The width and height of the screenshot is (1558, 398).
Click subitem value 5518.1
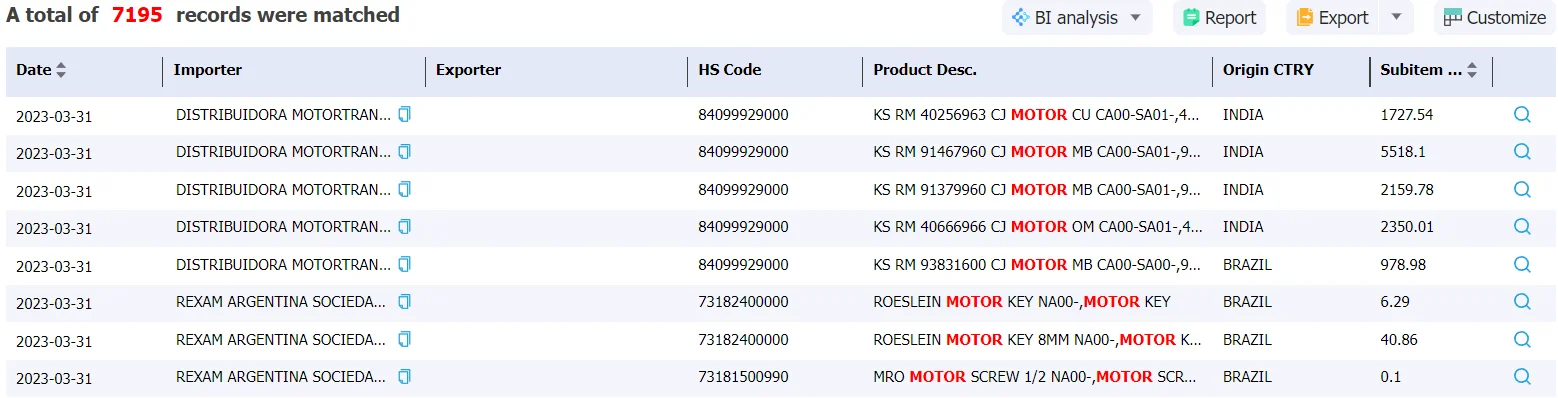(1403, 152)
